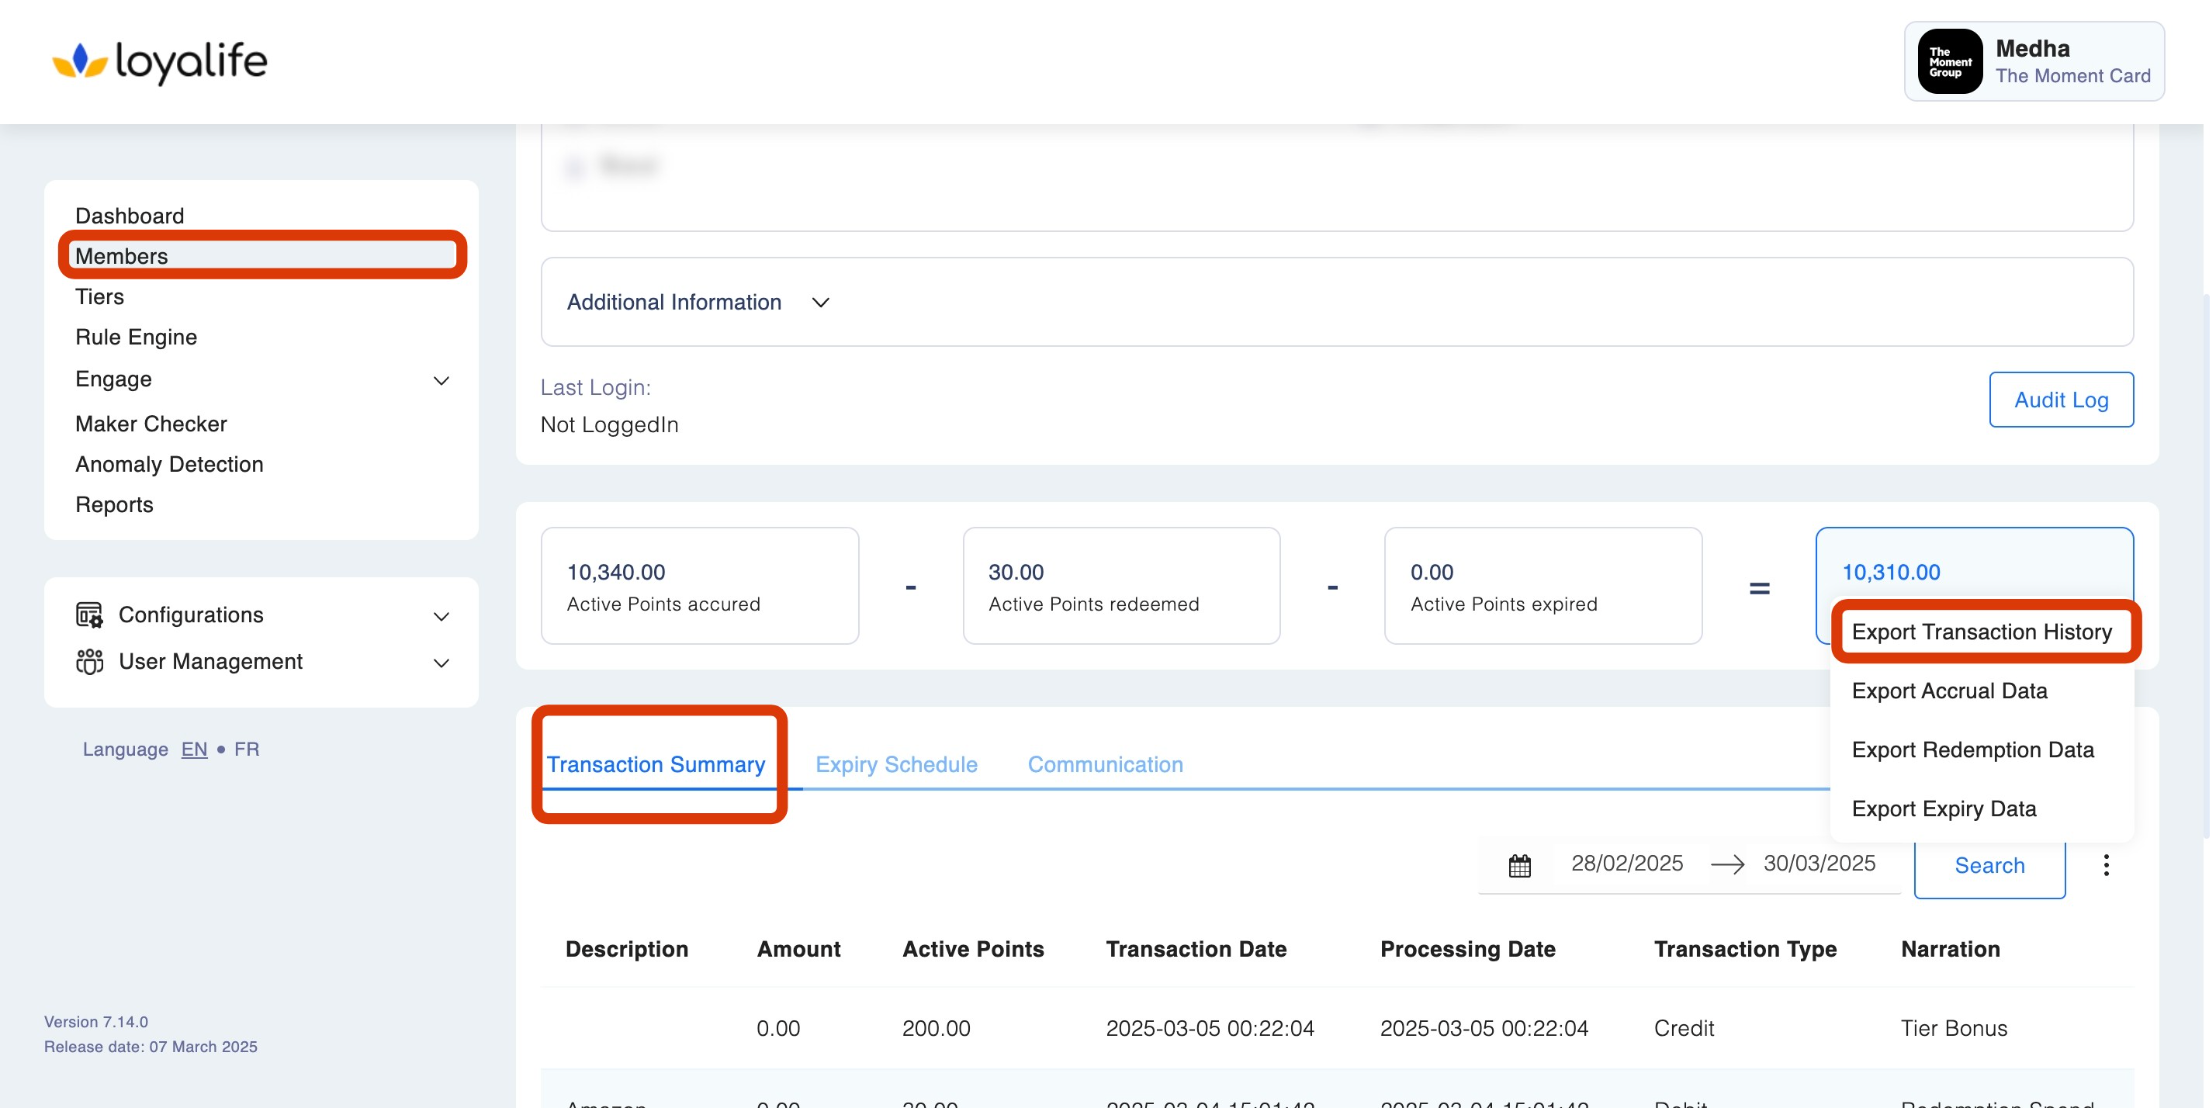This screenshot has width=2210, height=1108.
Task: Click the 28/02/2025 start date field
Action: pos(1626,863)
